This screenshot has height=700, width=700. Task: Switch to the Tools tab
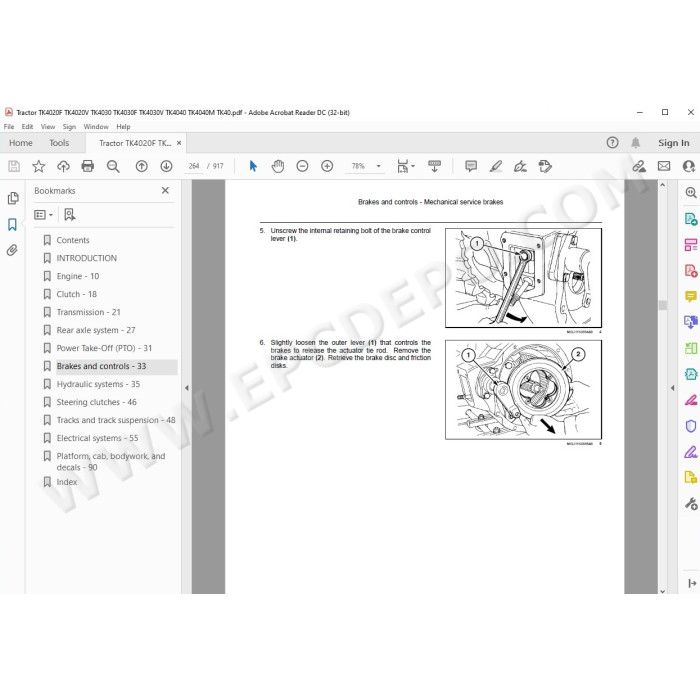click(59, 143)
